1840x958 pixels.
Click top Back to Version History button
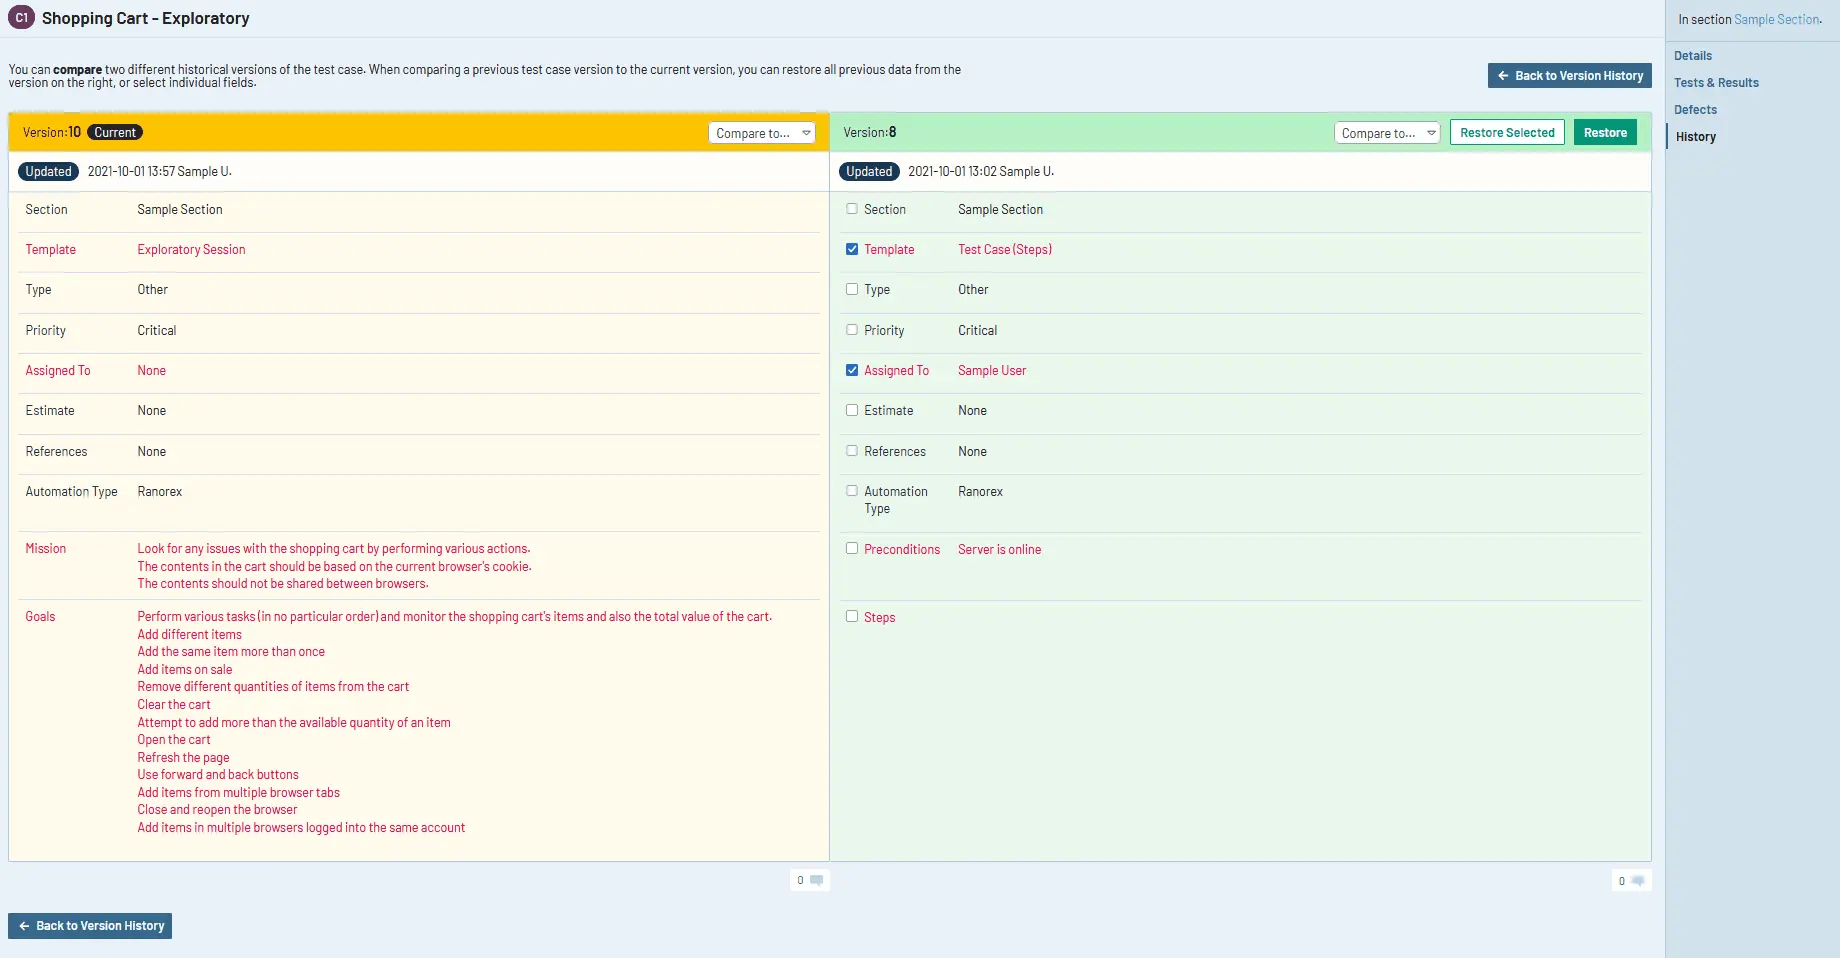pos(1570,76)
